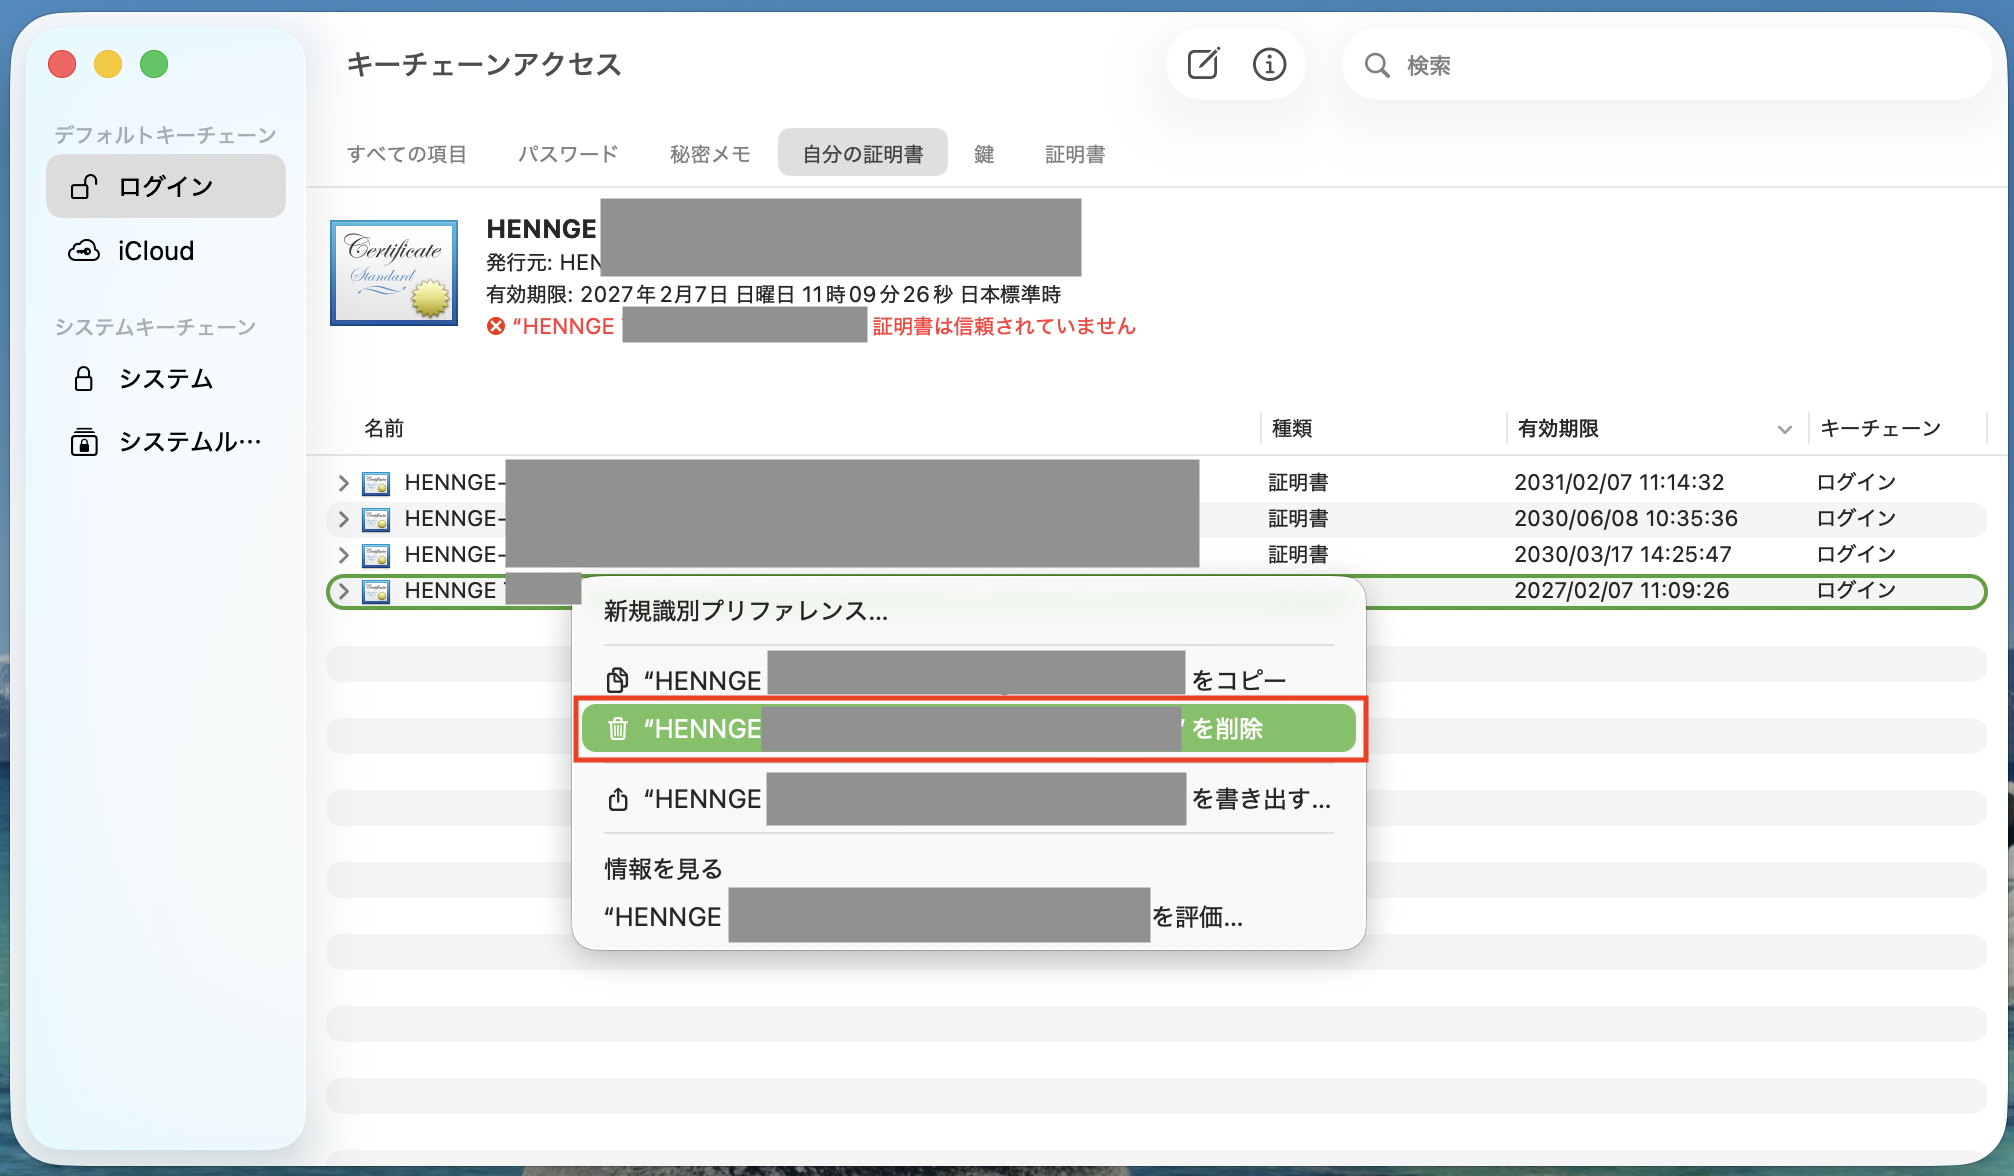Screen dimensions: 2014x1176
Task: Switch to 自分の証明書 tab
Action: (863, 153)
